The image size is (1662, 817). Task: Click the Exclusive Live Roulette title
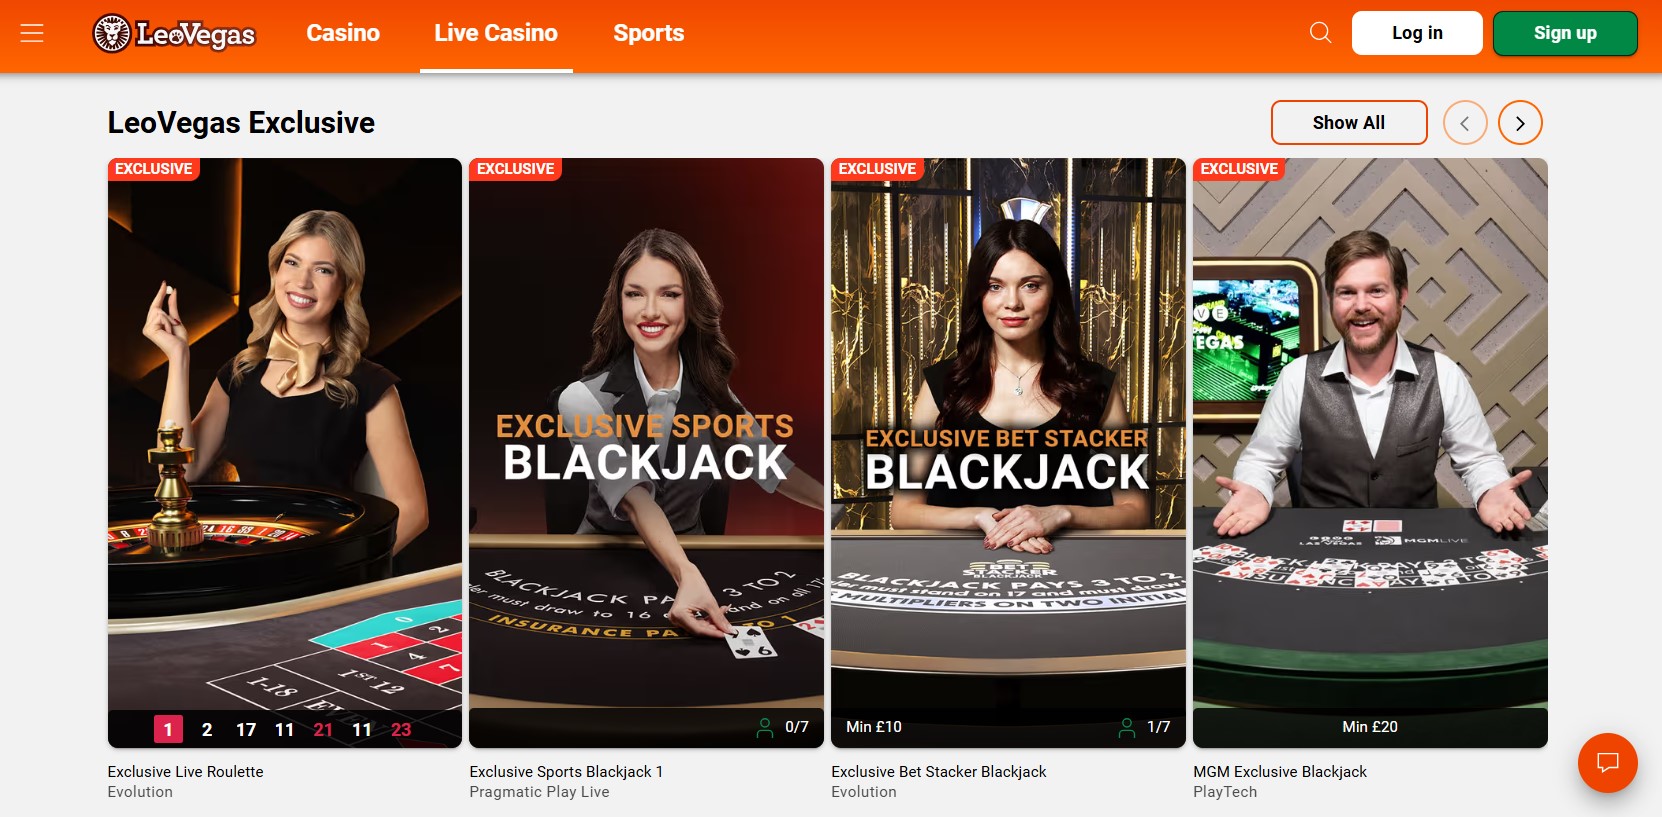[186, 772]
